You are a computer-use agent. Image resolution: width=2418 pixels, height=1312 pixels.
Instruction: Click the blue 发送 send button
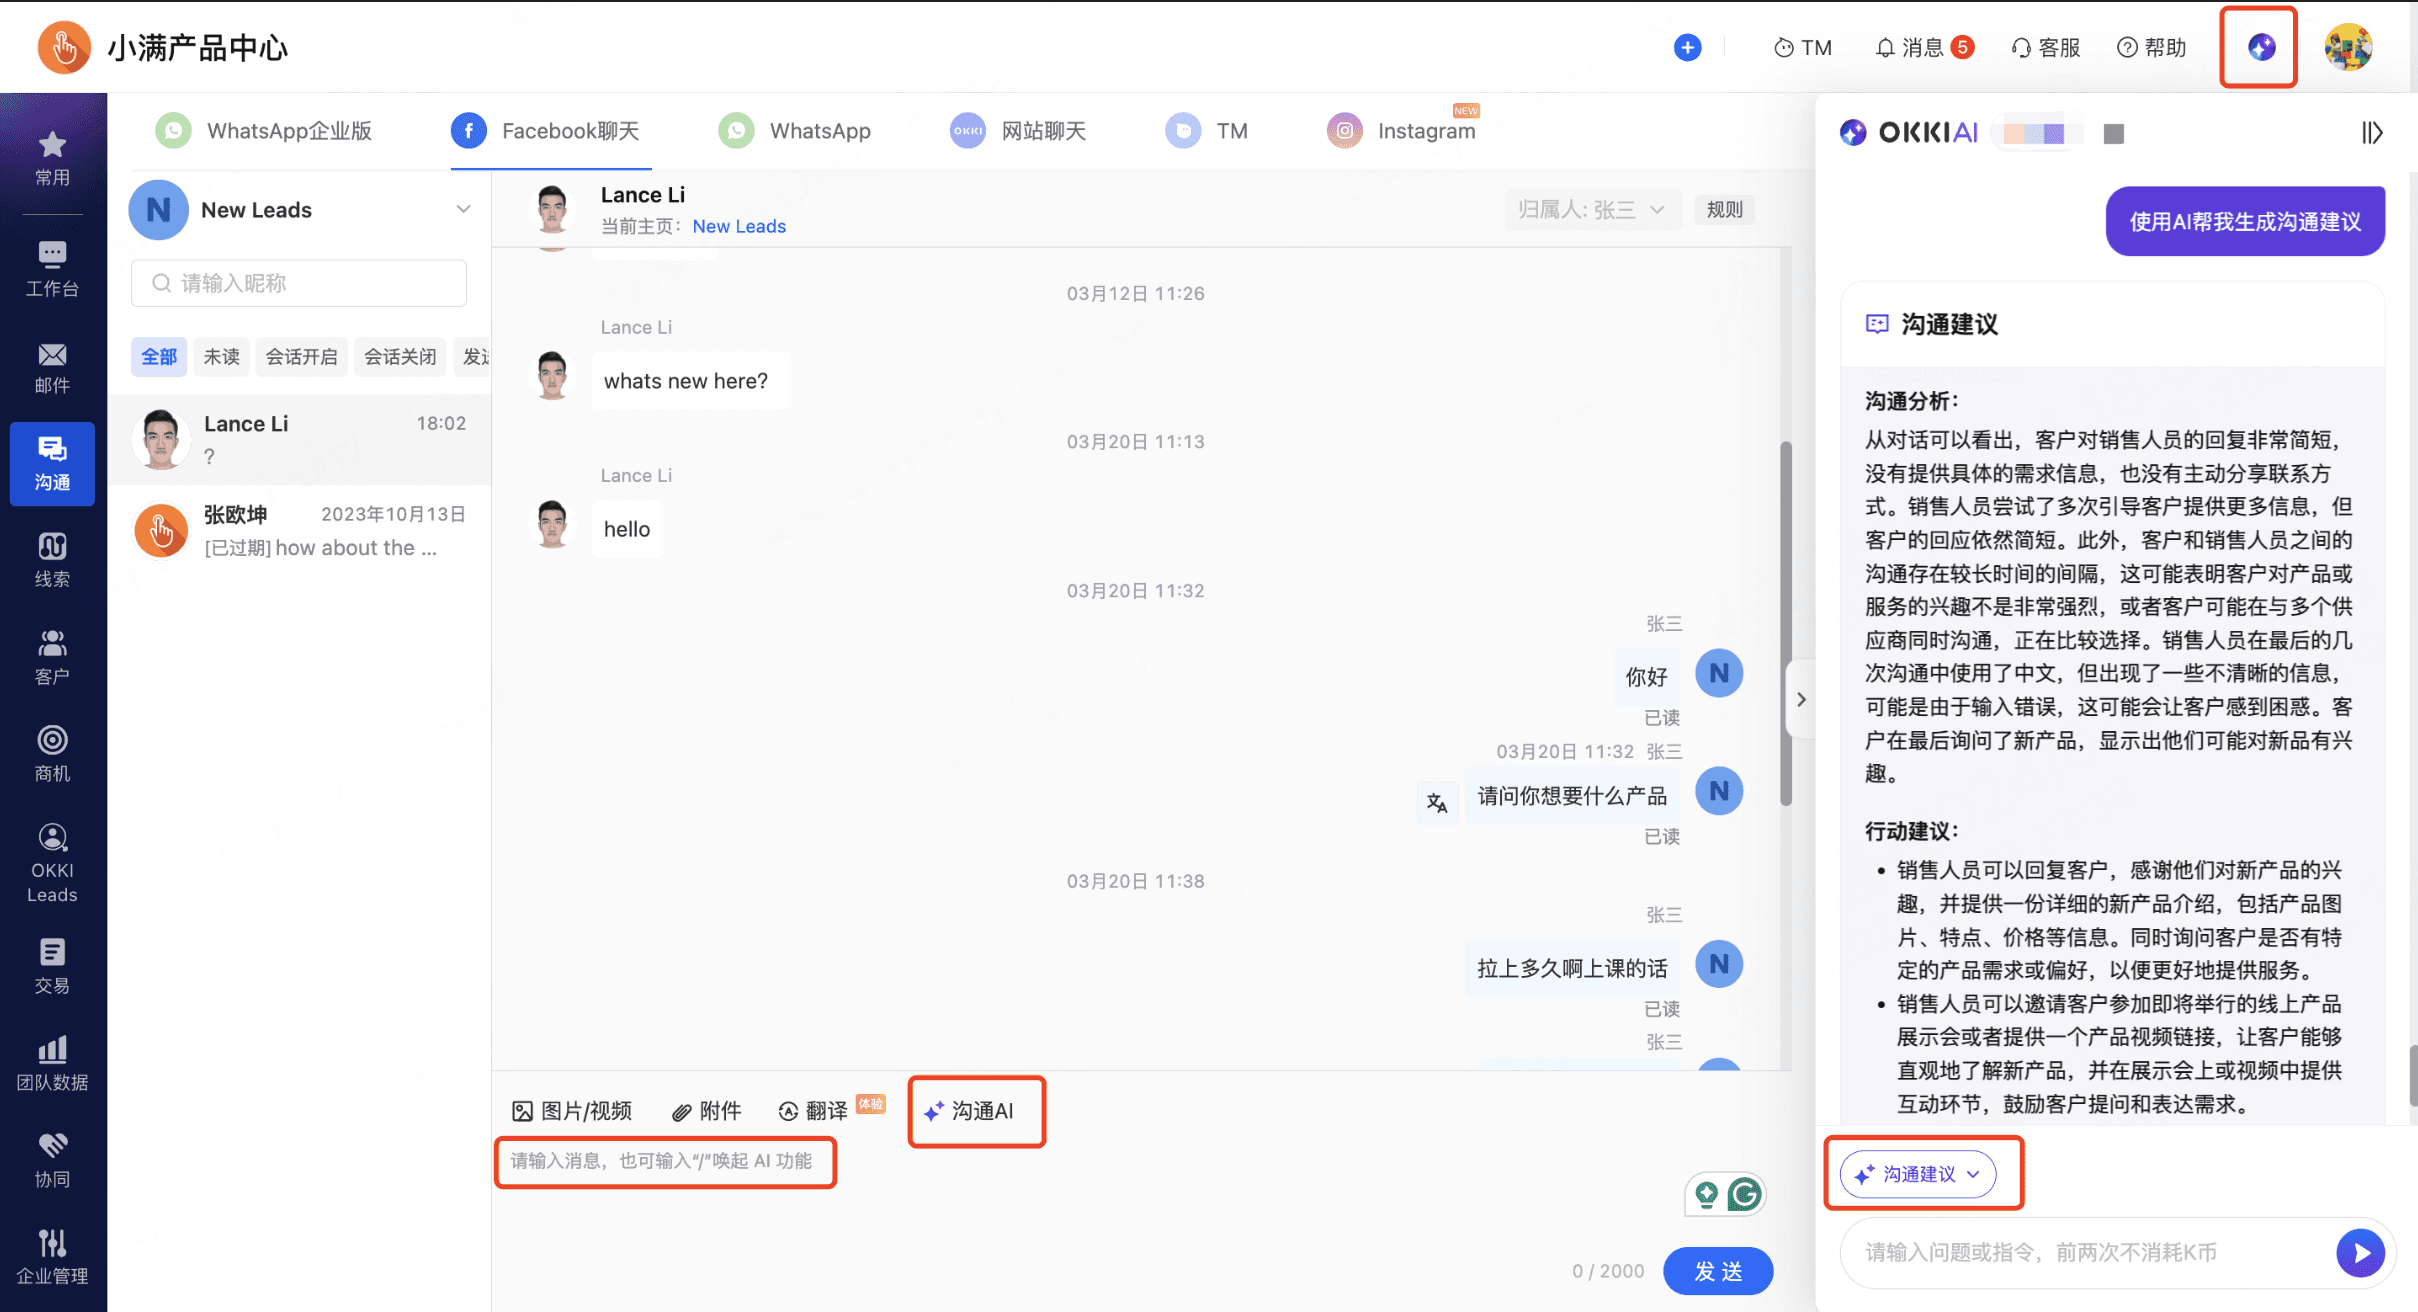(1717, 1271)
